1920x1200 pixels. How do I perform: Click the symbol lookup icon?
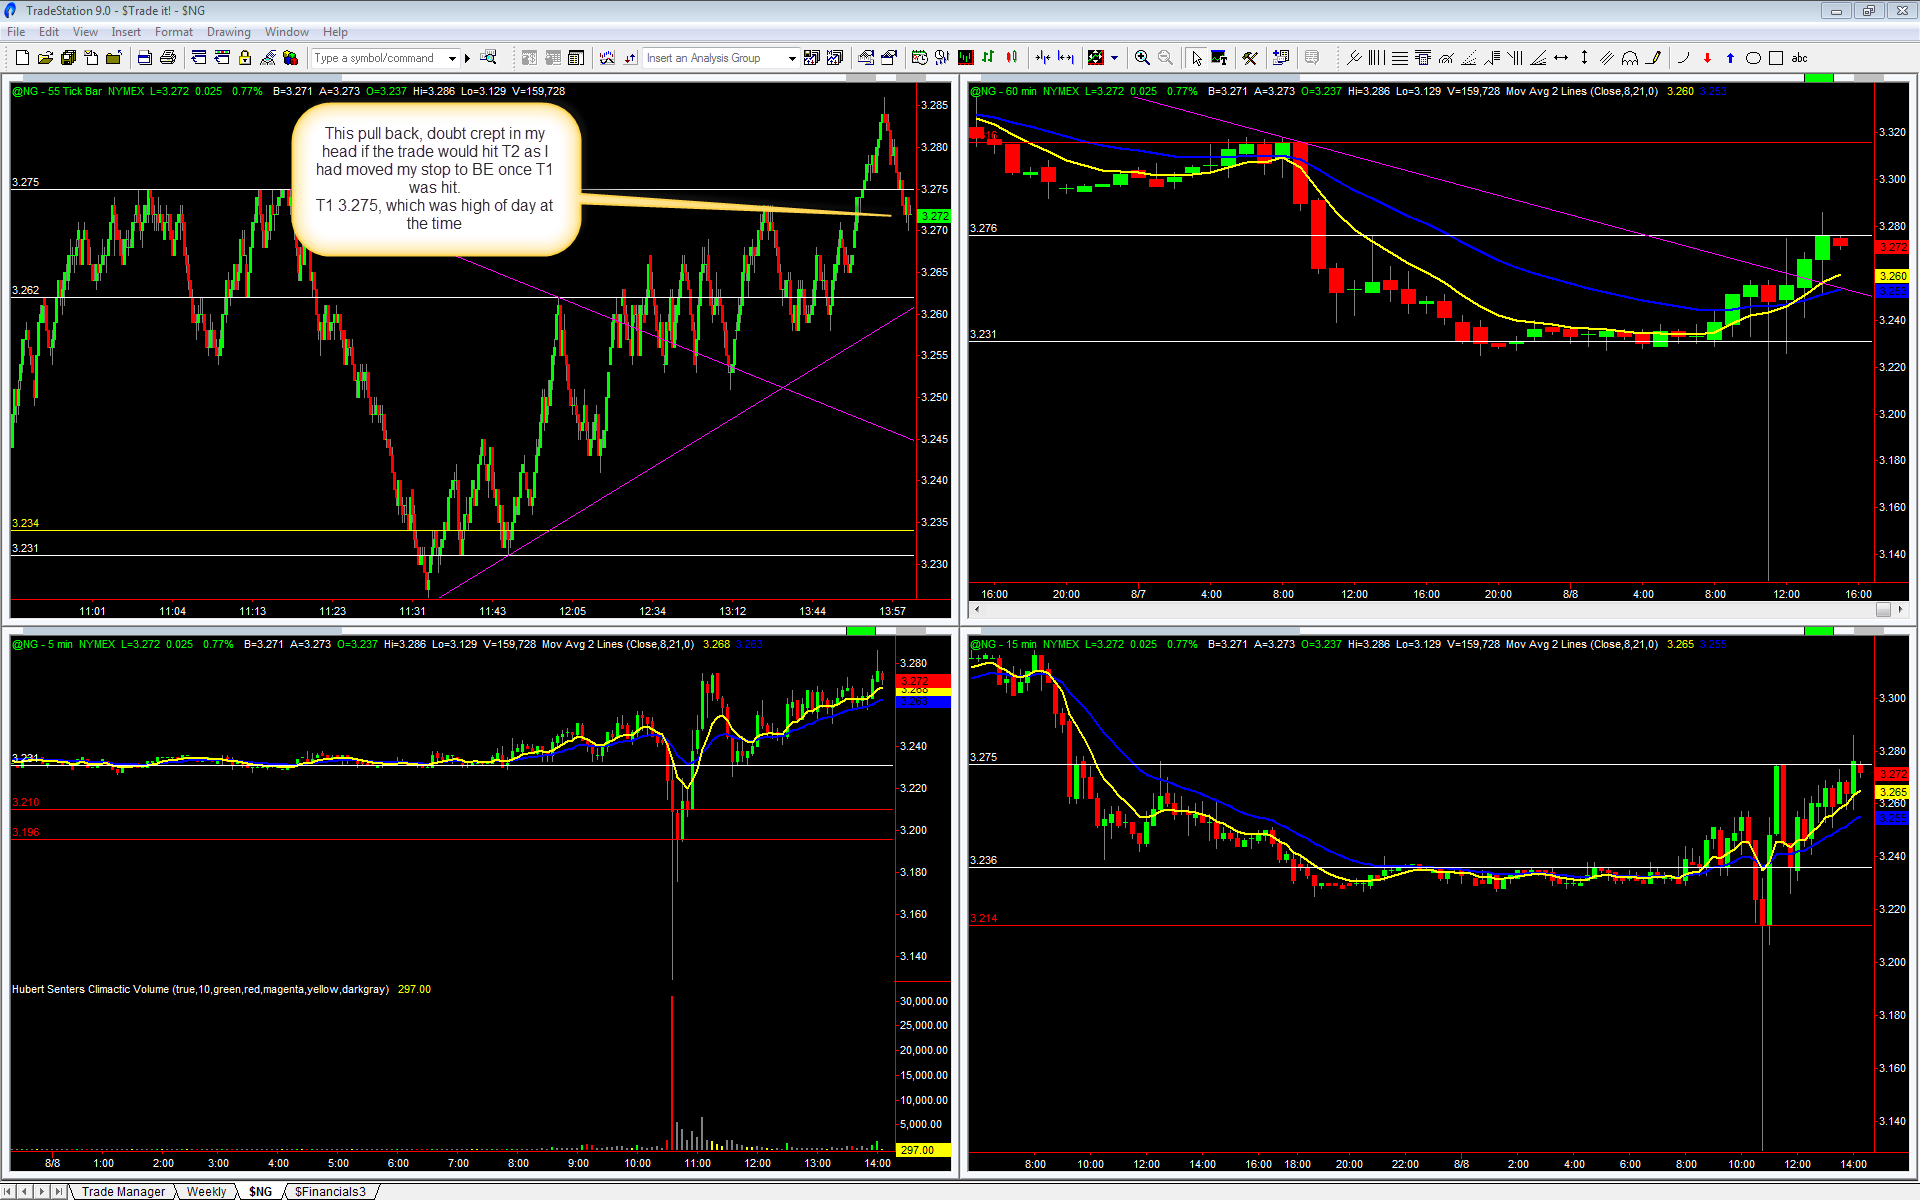pyautogui.click(x=488, y=58)
